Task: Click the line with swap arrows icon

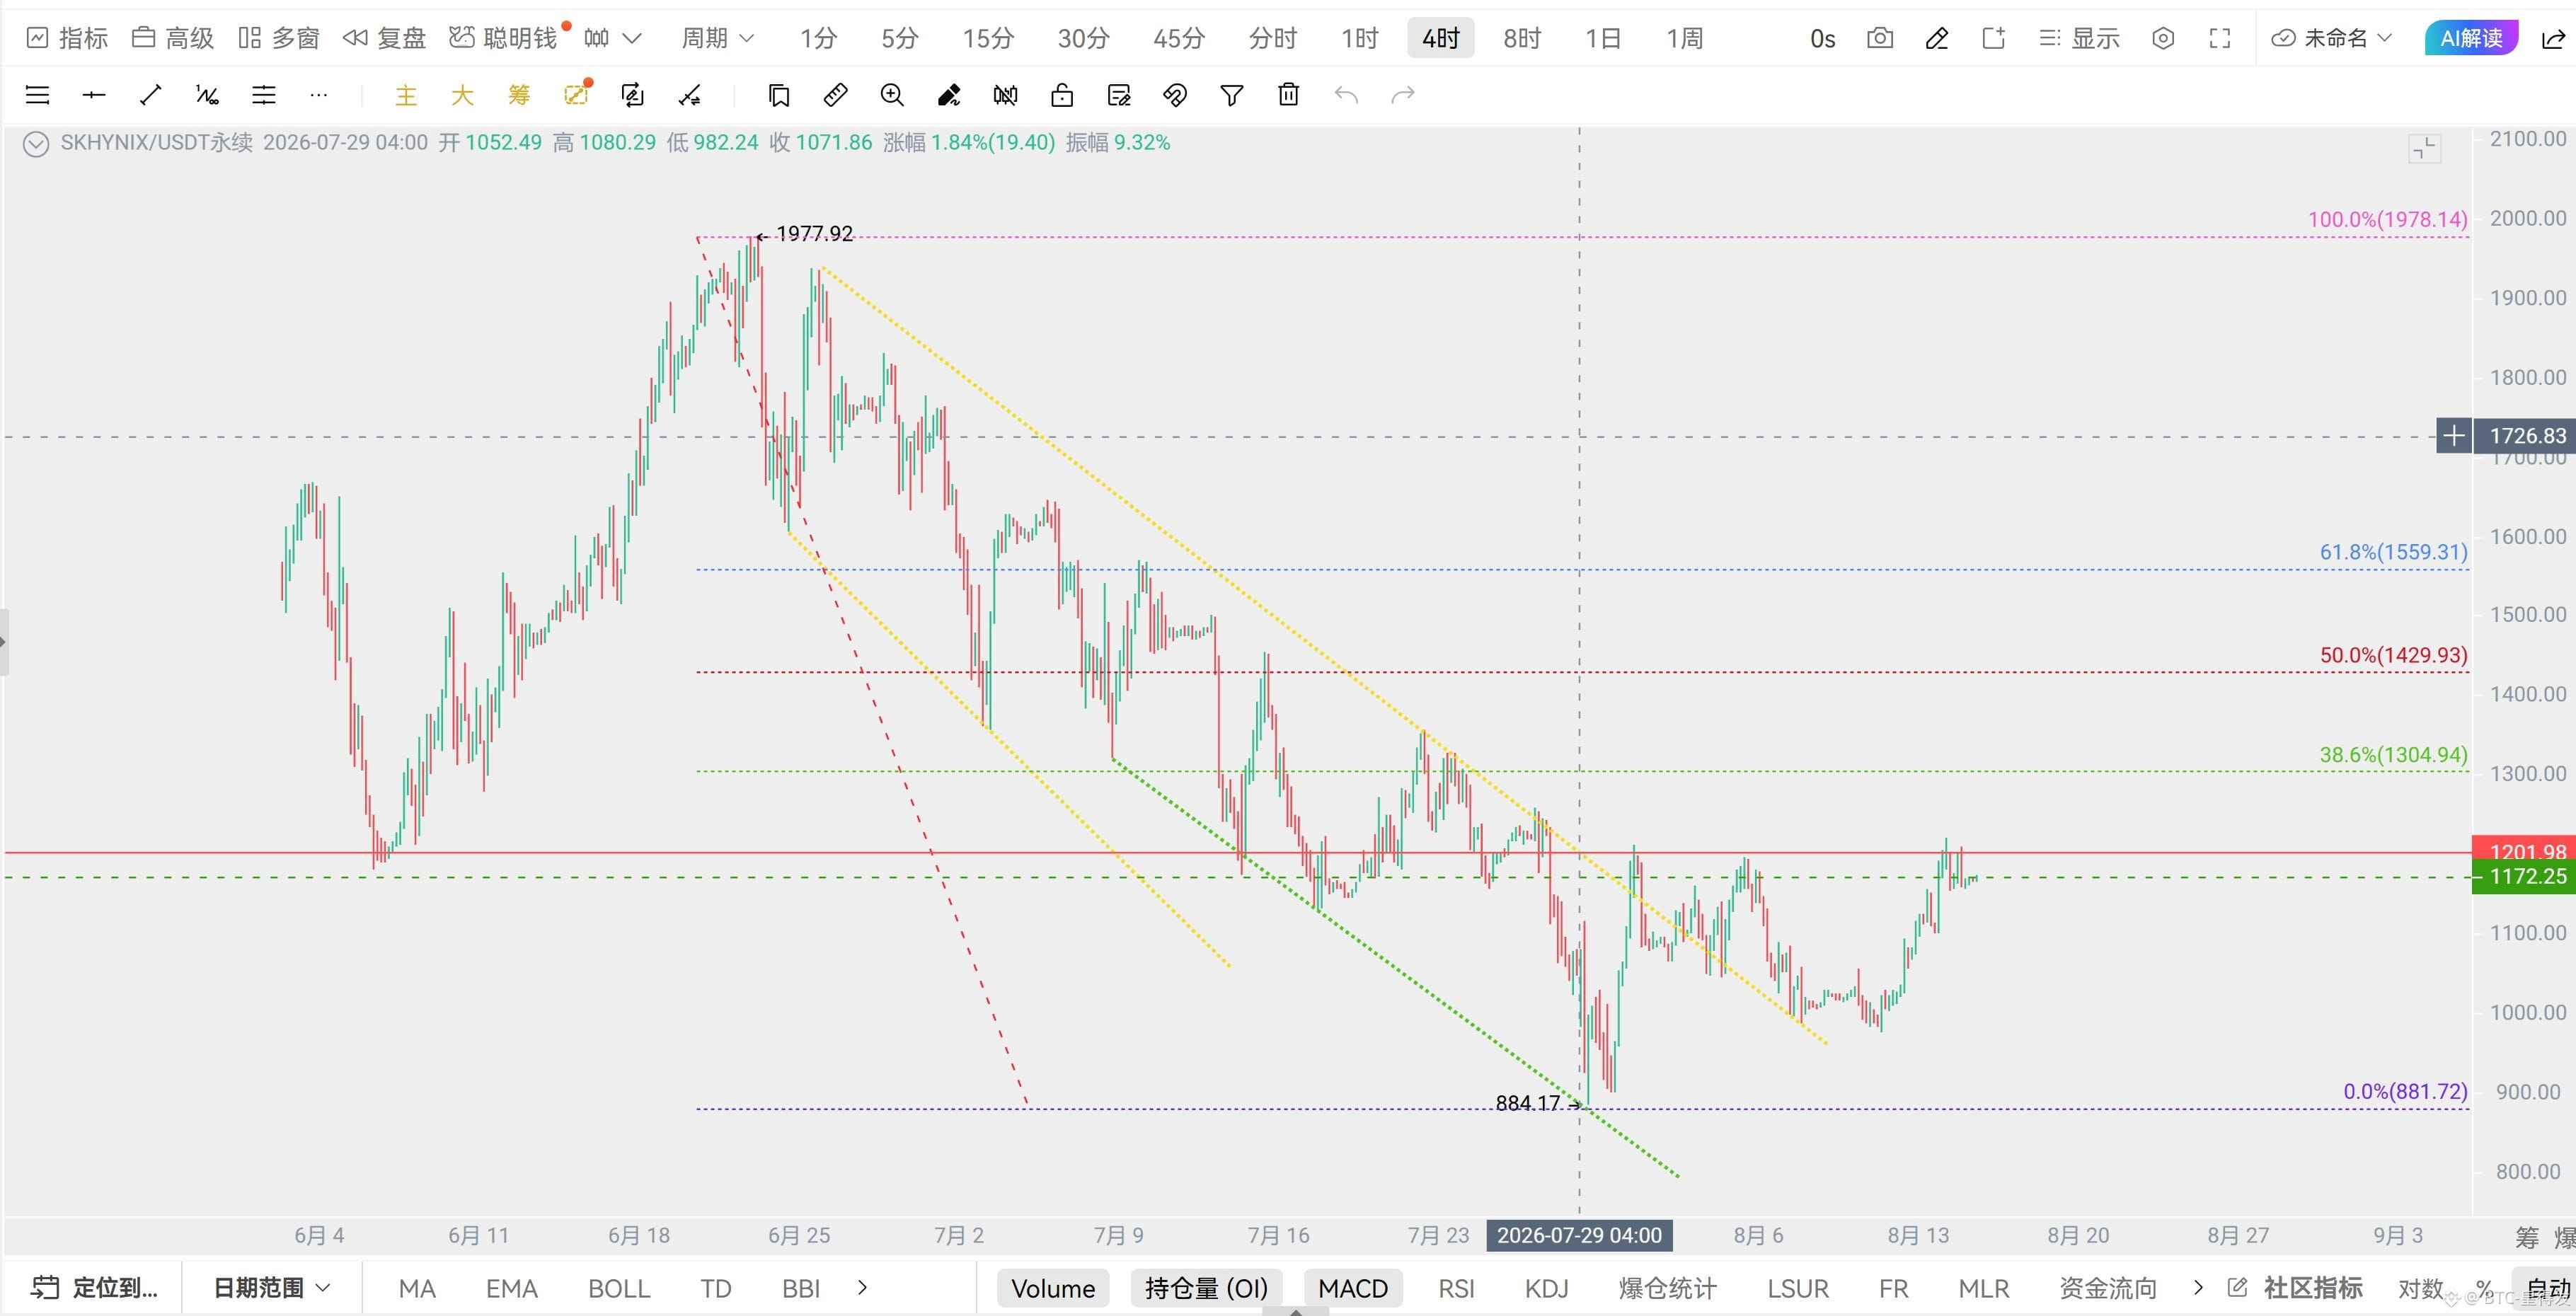Action: [689, 95]
